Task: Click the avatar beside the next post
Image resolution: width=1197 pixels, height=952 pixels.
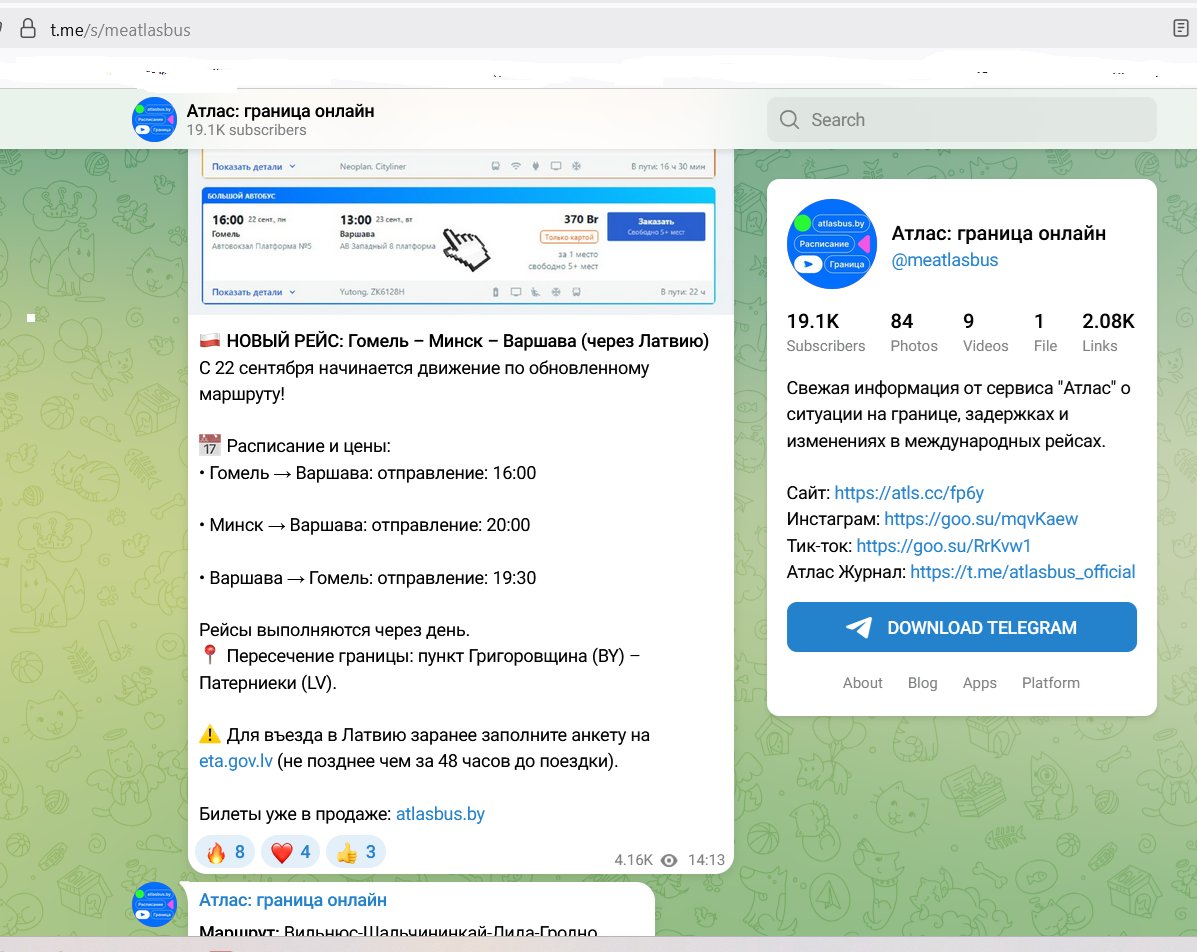Action: coord(154,904)
